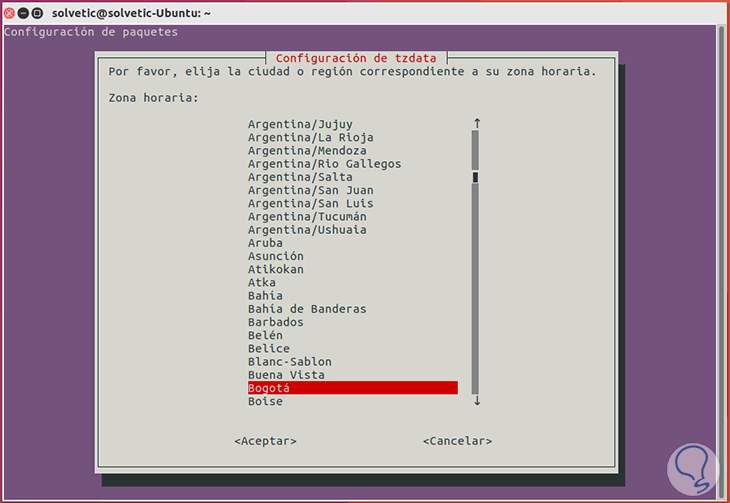
Task: Select Argentina/Ushuaia from list
Action: (x=307, y=230)
